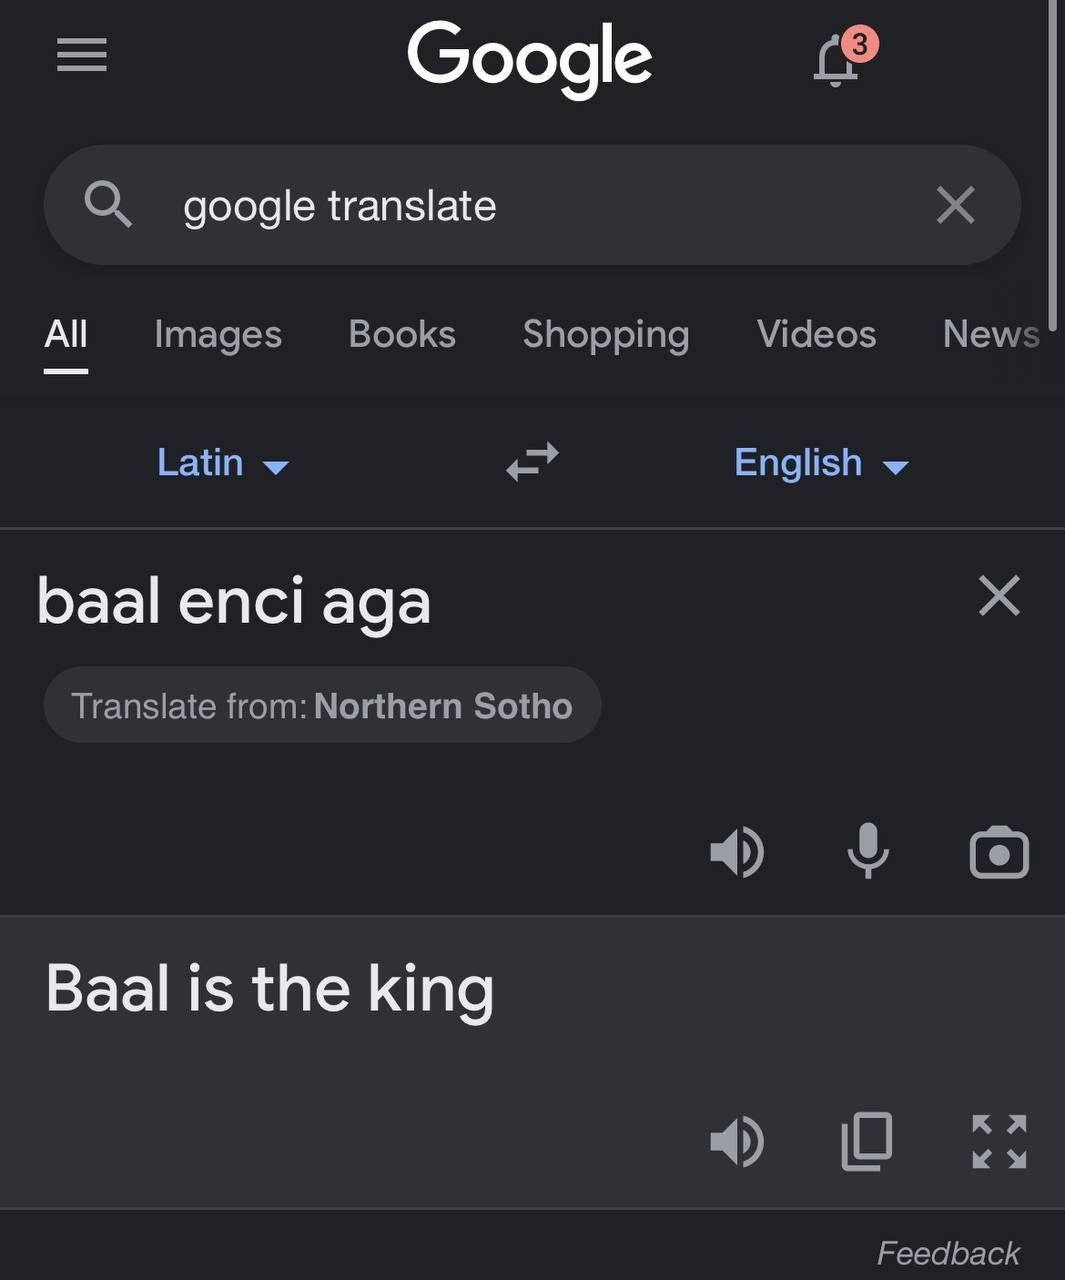Expand translation to full screen
Screen dimensions: 1065x1280
pos(999,1141)
